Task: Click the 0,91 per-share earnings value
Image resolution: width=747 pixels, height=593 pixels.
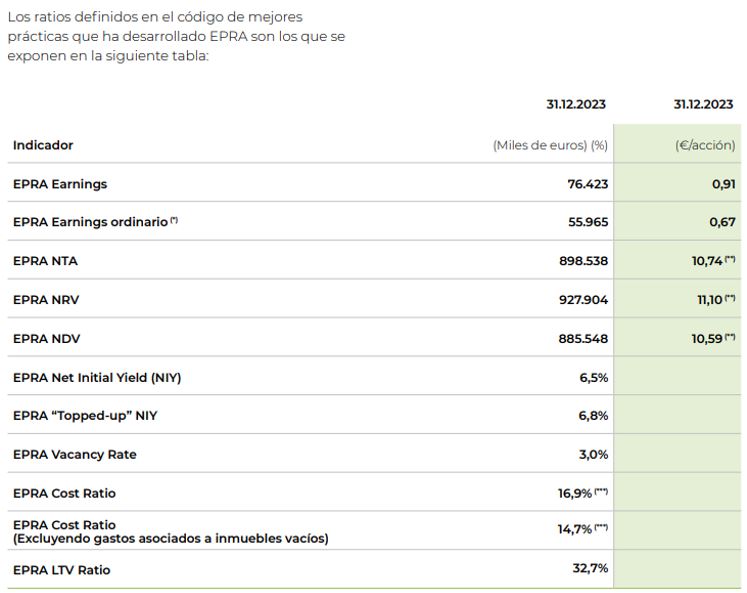Action: [x=722, y=184]
